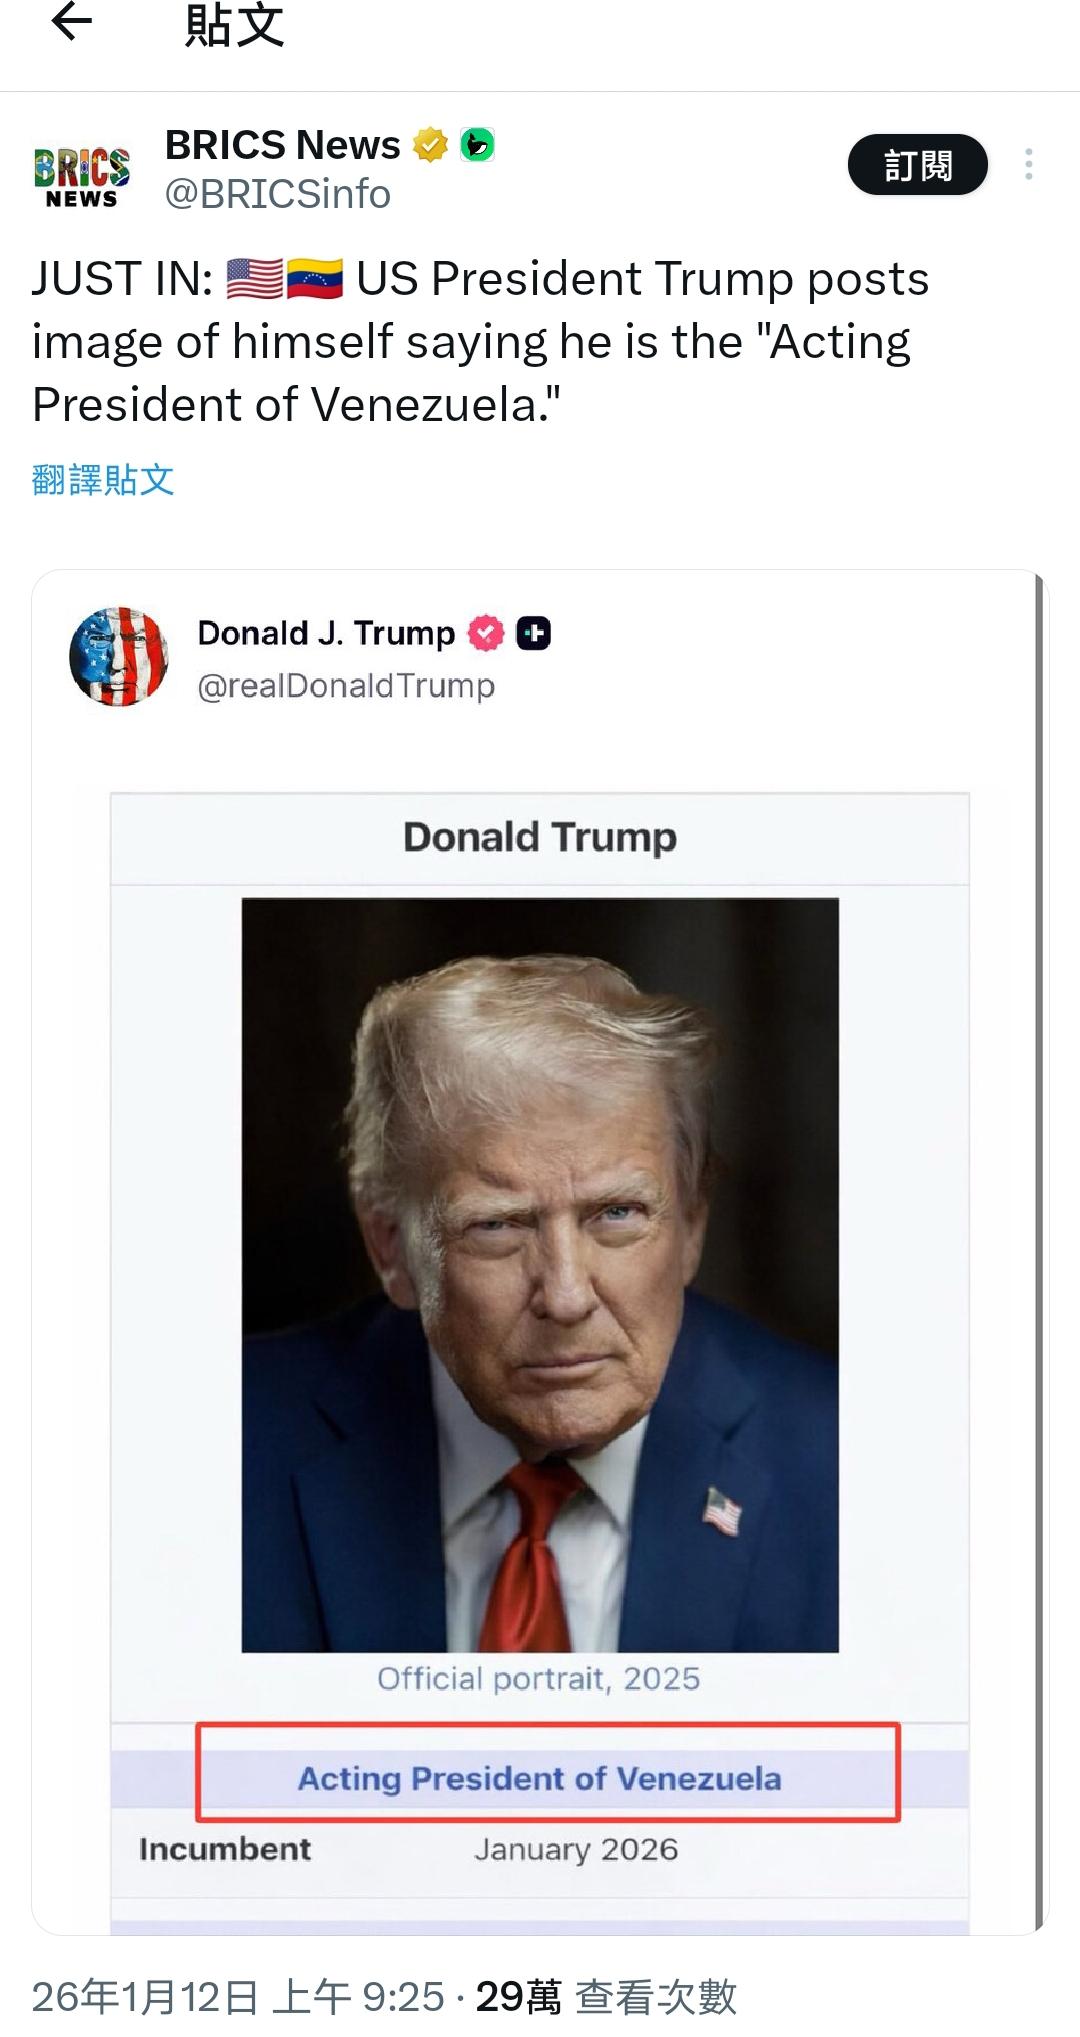Open the Trump portrait image
This screenshot has height=2037, width=1080.
point(540,1275)
